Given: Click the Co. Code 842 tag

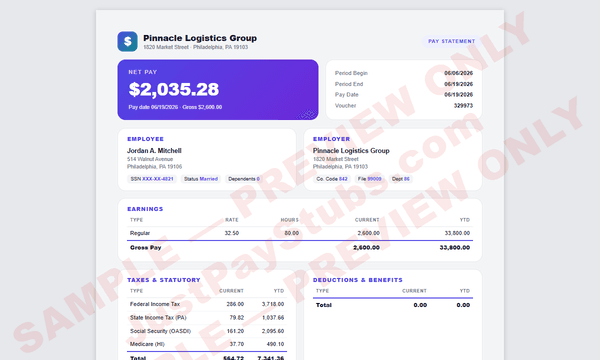Looking at the screenshot, I should 332,179.
